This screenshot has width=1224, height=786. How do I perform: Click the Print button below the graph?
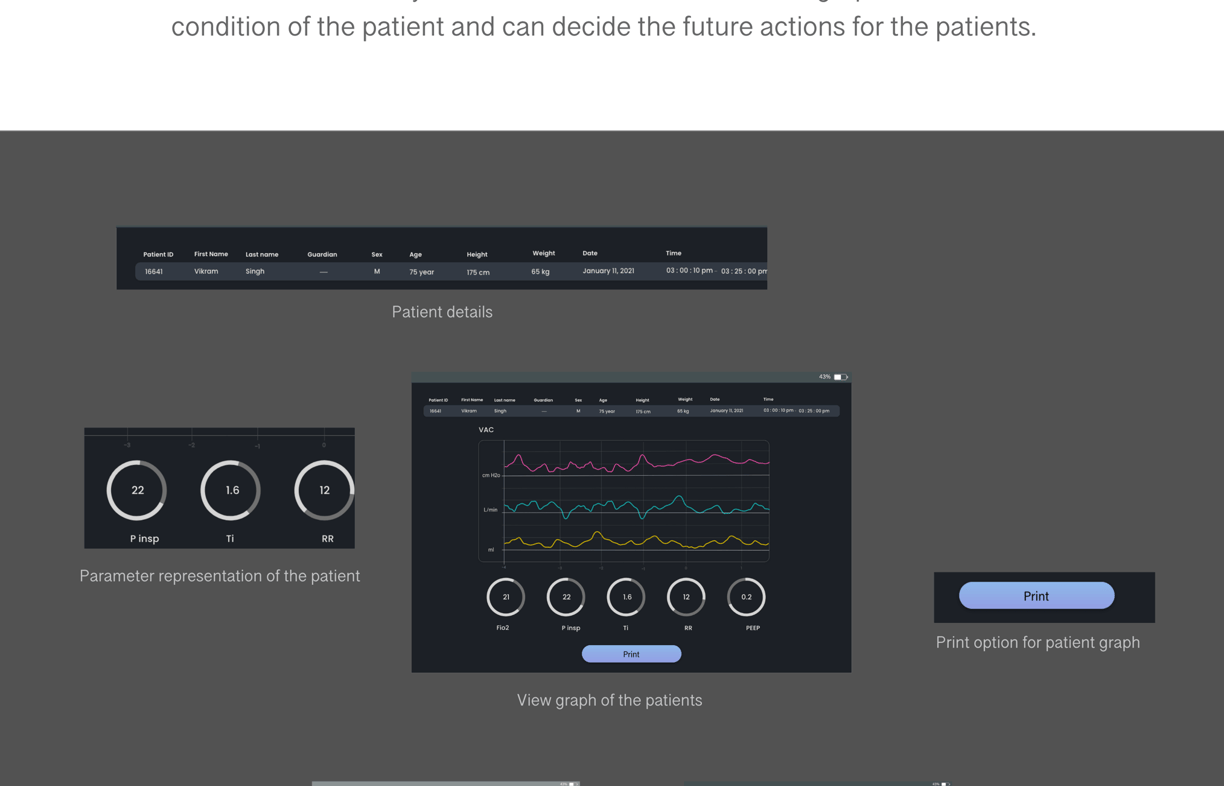[631, 654]
